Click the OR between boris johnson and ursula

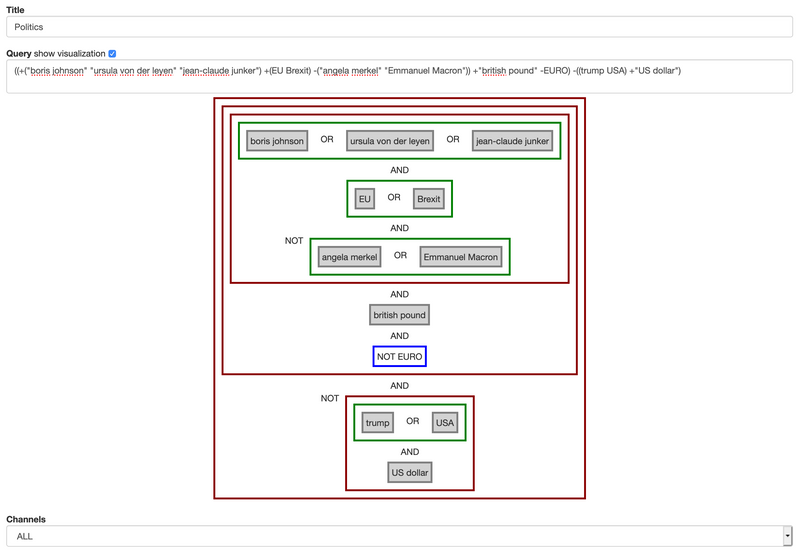click(327, 140)
